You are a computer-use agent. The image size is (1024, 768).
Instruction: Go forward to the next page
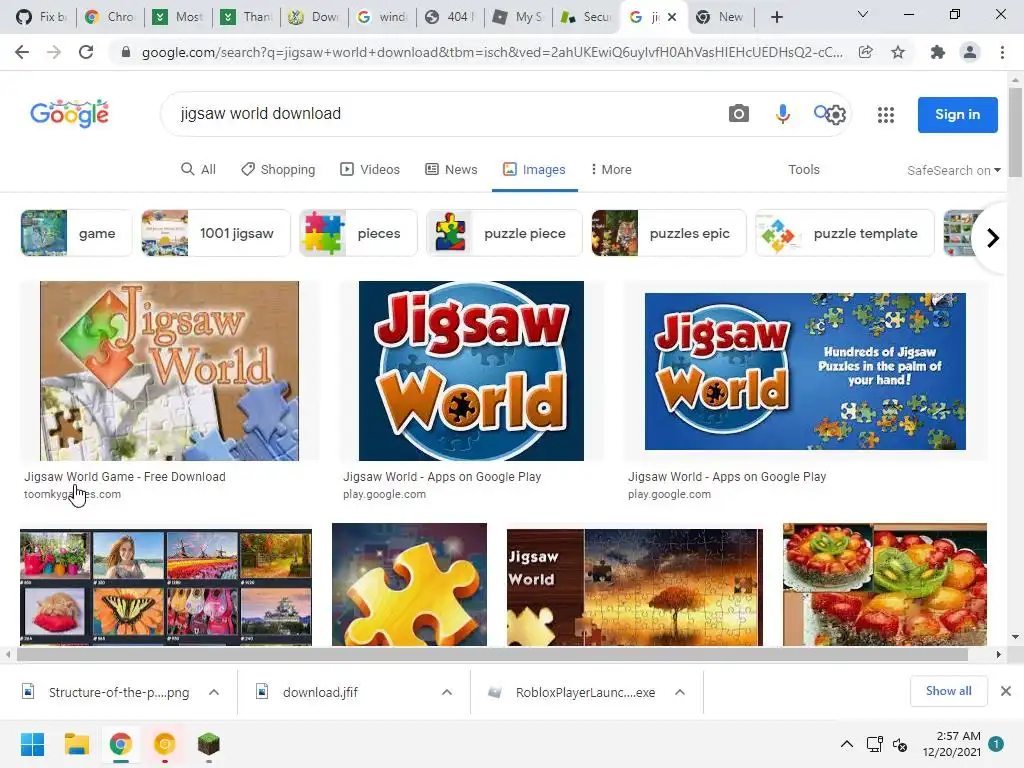pyautogui.click(x=54, y=52)
